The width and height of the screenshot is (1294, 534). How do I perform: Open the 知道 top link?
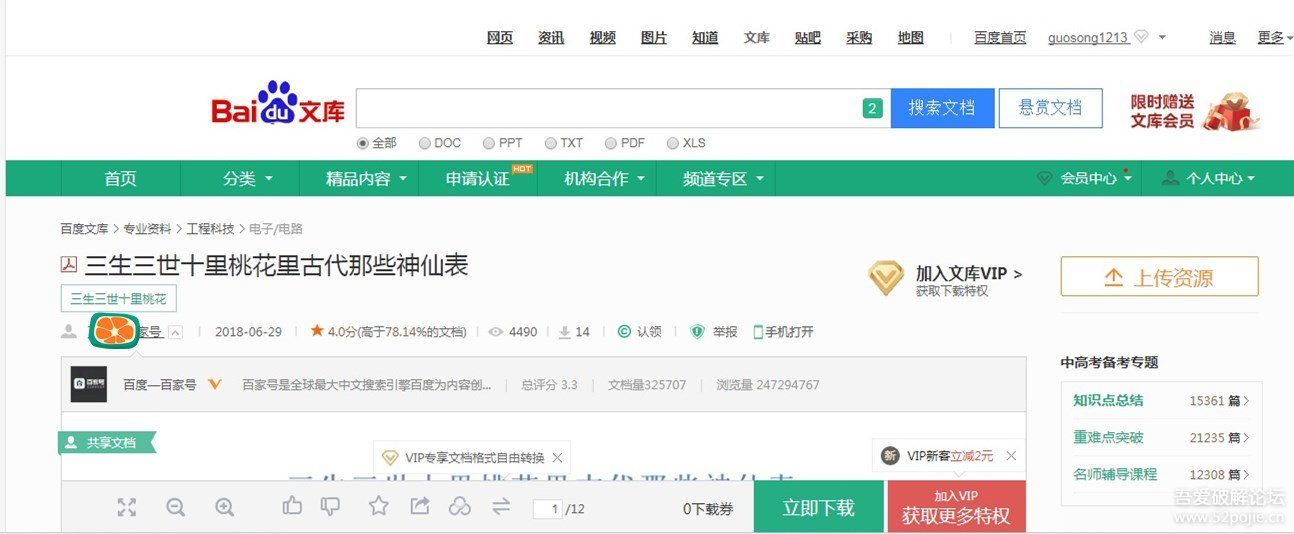(705, 38)
